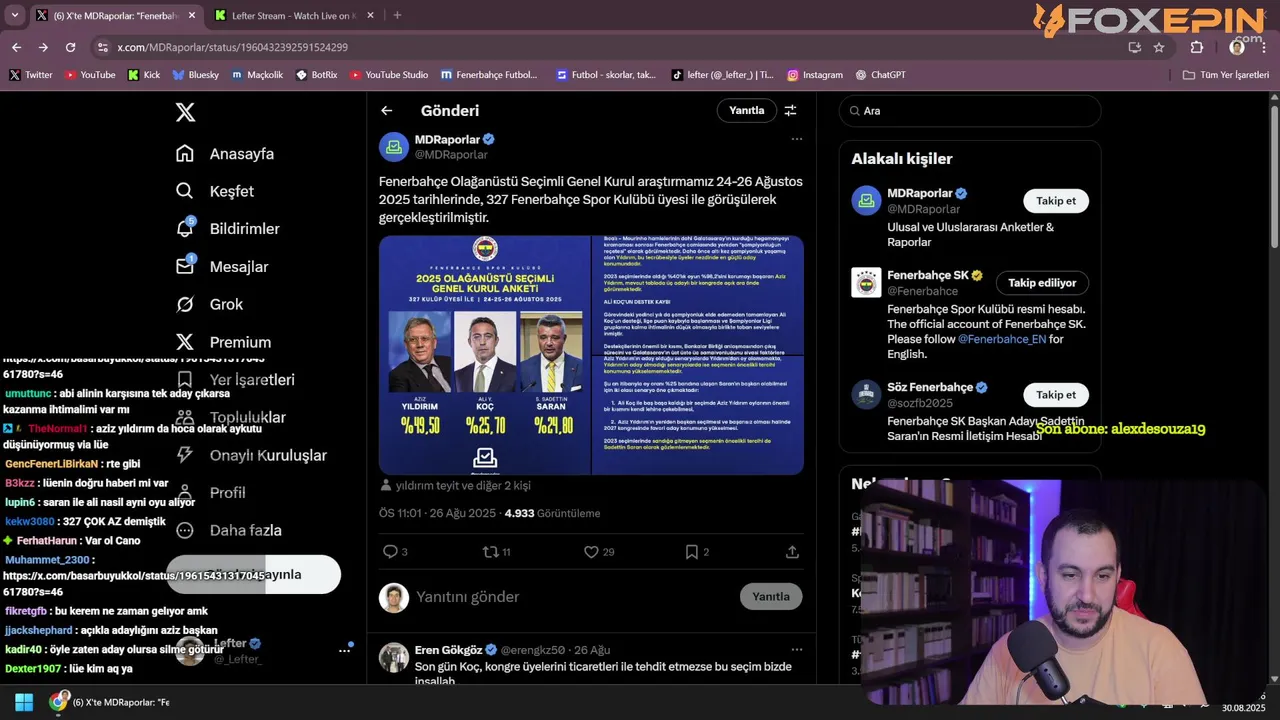Follow MDRaporlar with Takip et
Image resolution: width=1280 pixels, height=720 pixels.
1056,201
